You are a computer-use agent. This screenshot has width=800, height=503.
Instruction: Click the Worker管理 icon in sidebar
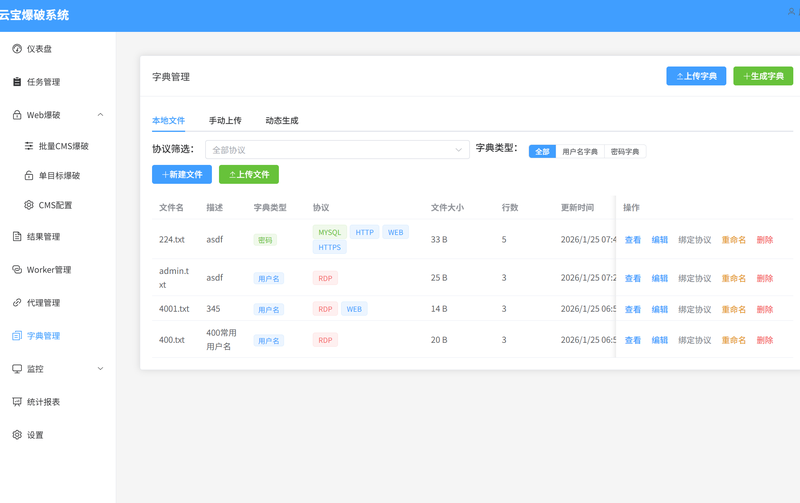(x=17, y=270)
